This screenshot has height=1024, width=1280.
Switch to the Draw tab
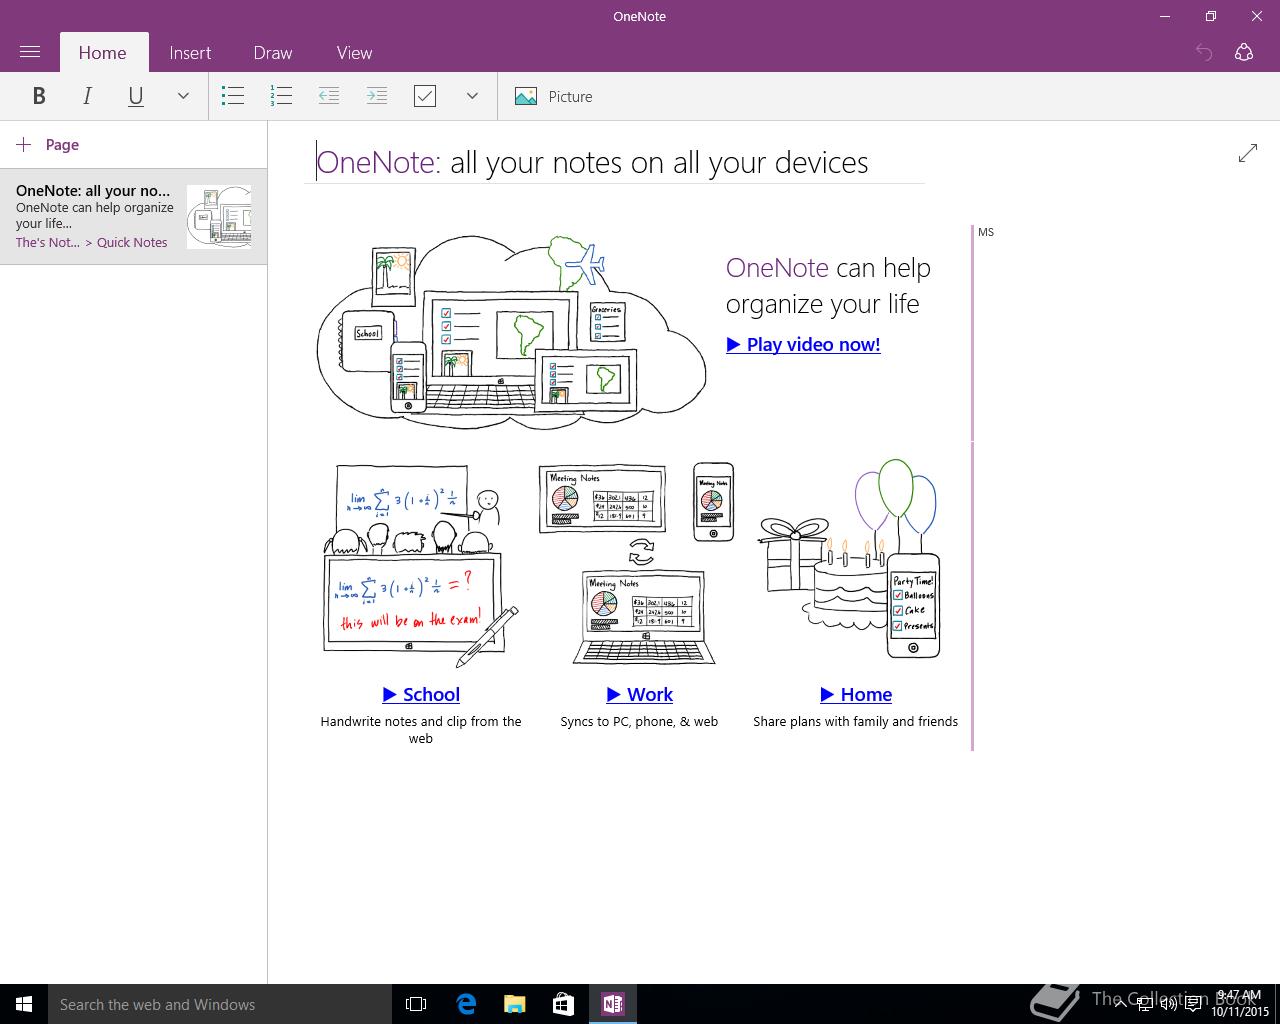tap(272, 53)
